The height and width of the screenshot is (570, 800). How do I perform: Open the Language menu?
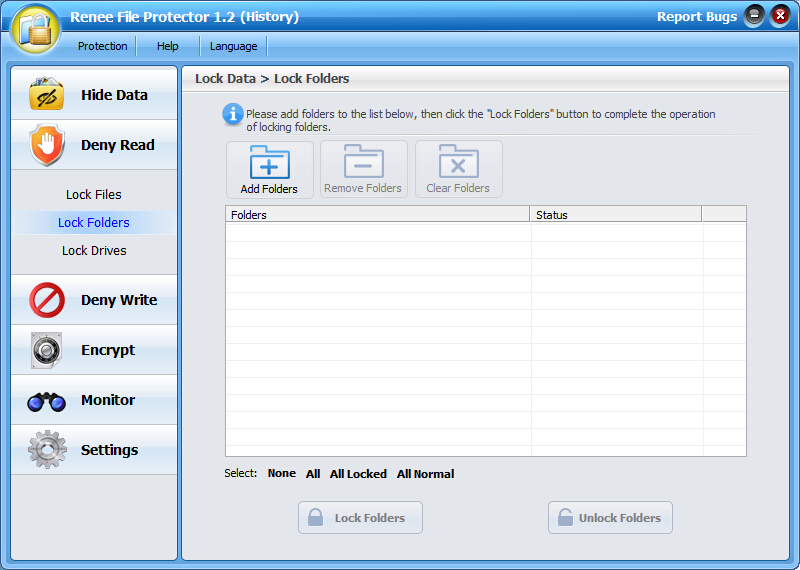233,46
